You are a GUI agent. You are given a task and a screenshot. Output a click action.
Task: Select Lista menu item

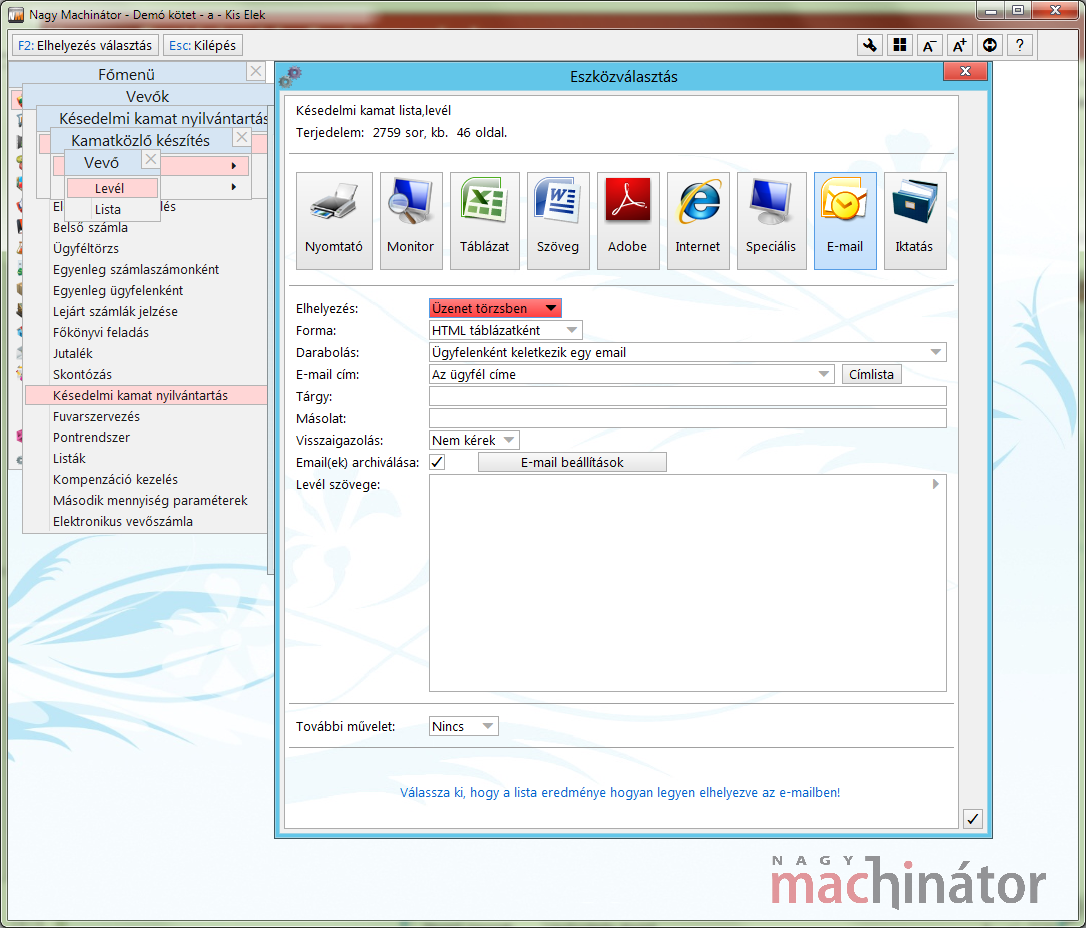[x=112, y=209]
